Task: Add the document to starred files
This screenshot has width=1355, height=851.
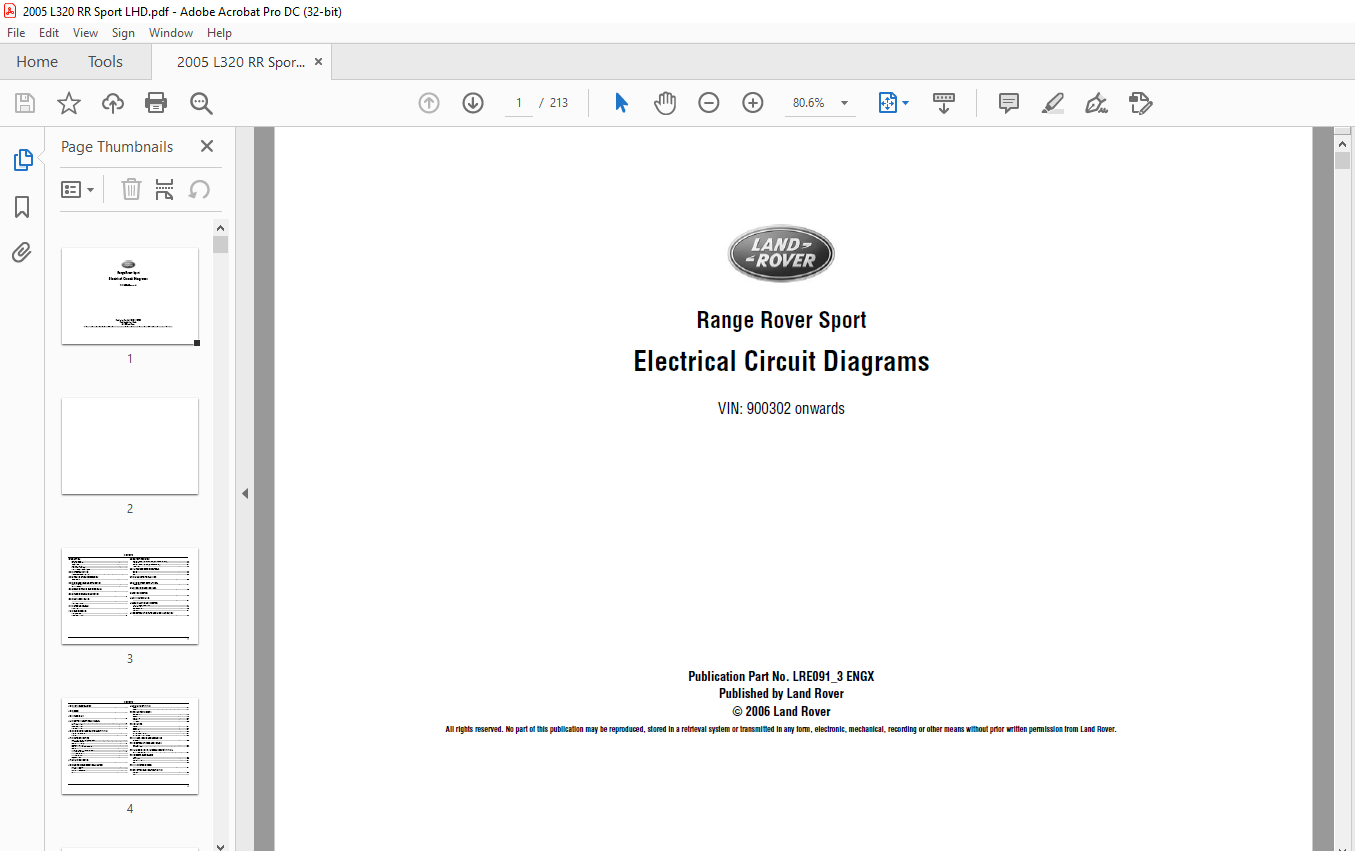Action: click(x=68, y=103)
